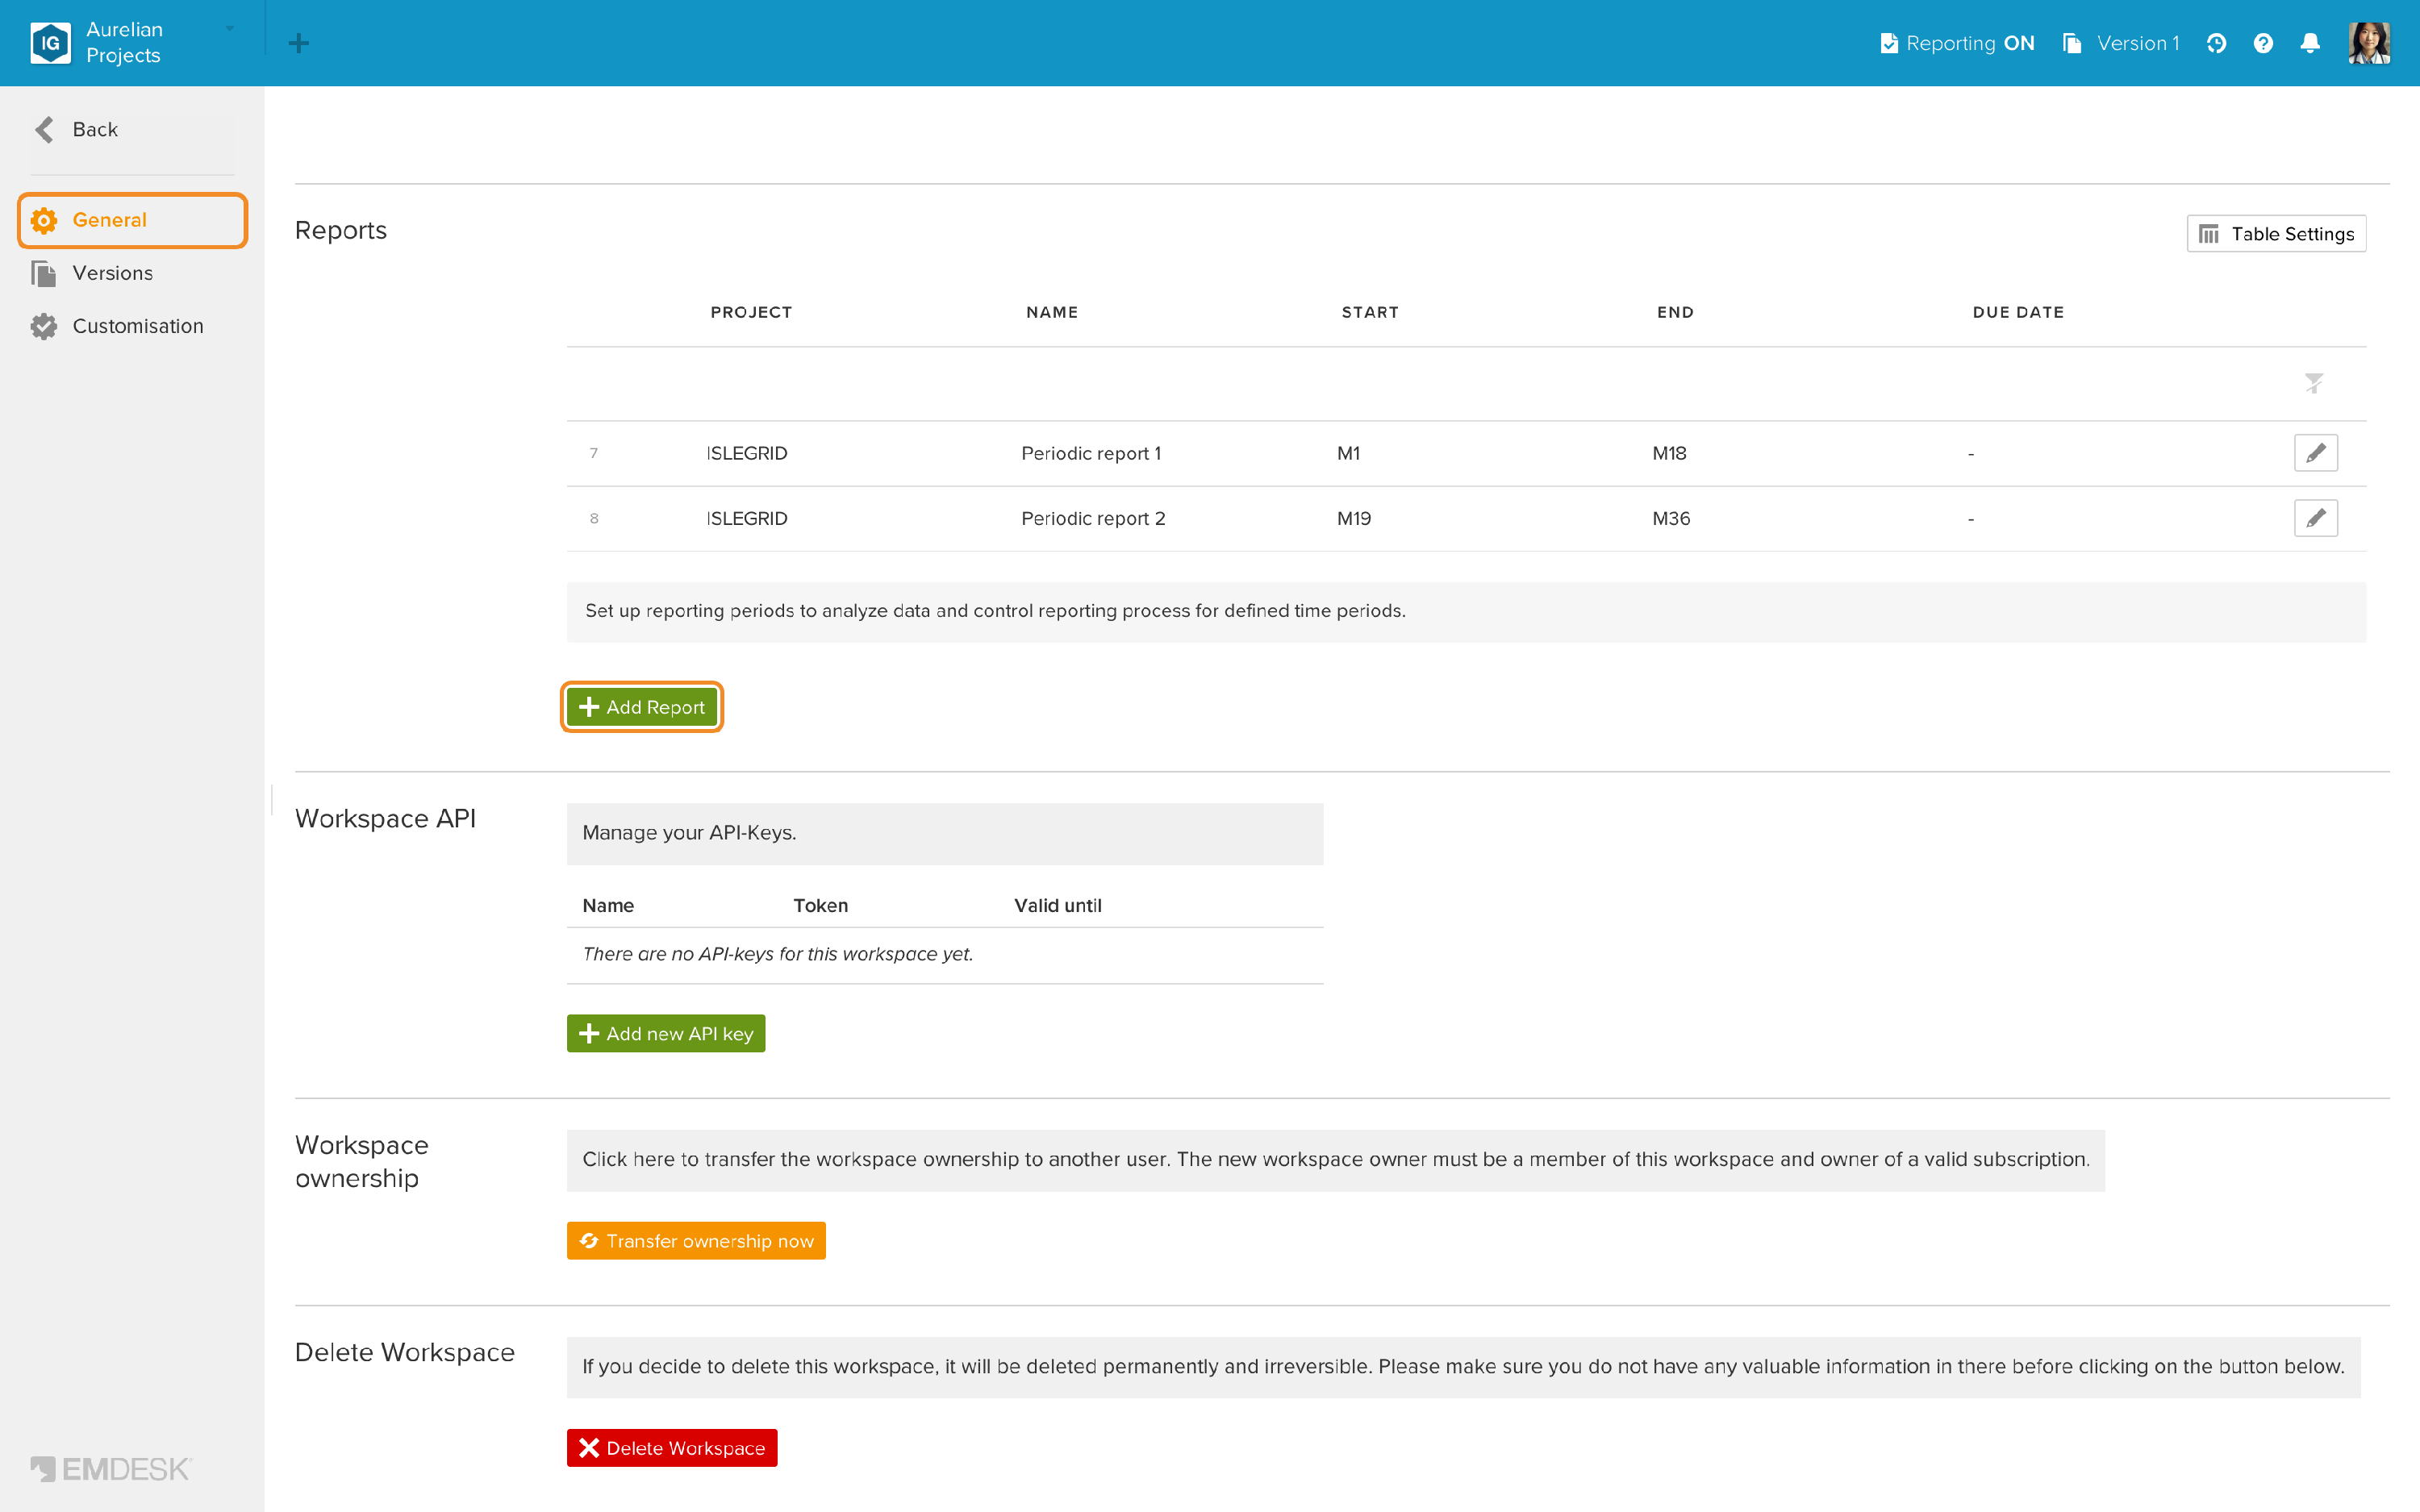Viewport: 2420px width, 1512px height.
Task: Click the 'Token' API column header
Action: click(820, 905)
